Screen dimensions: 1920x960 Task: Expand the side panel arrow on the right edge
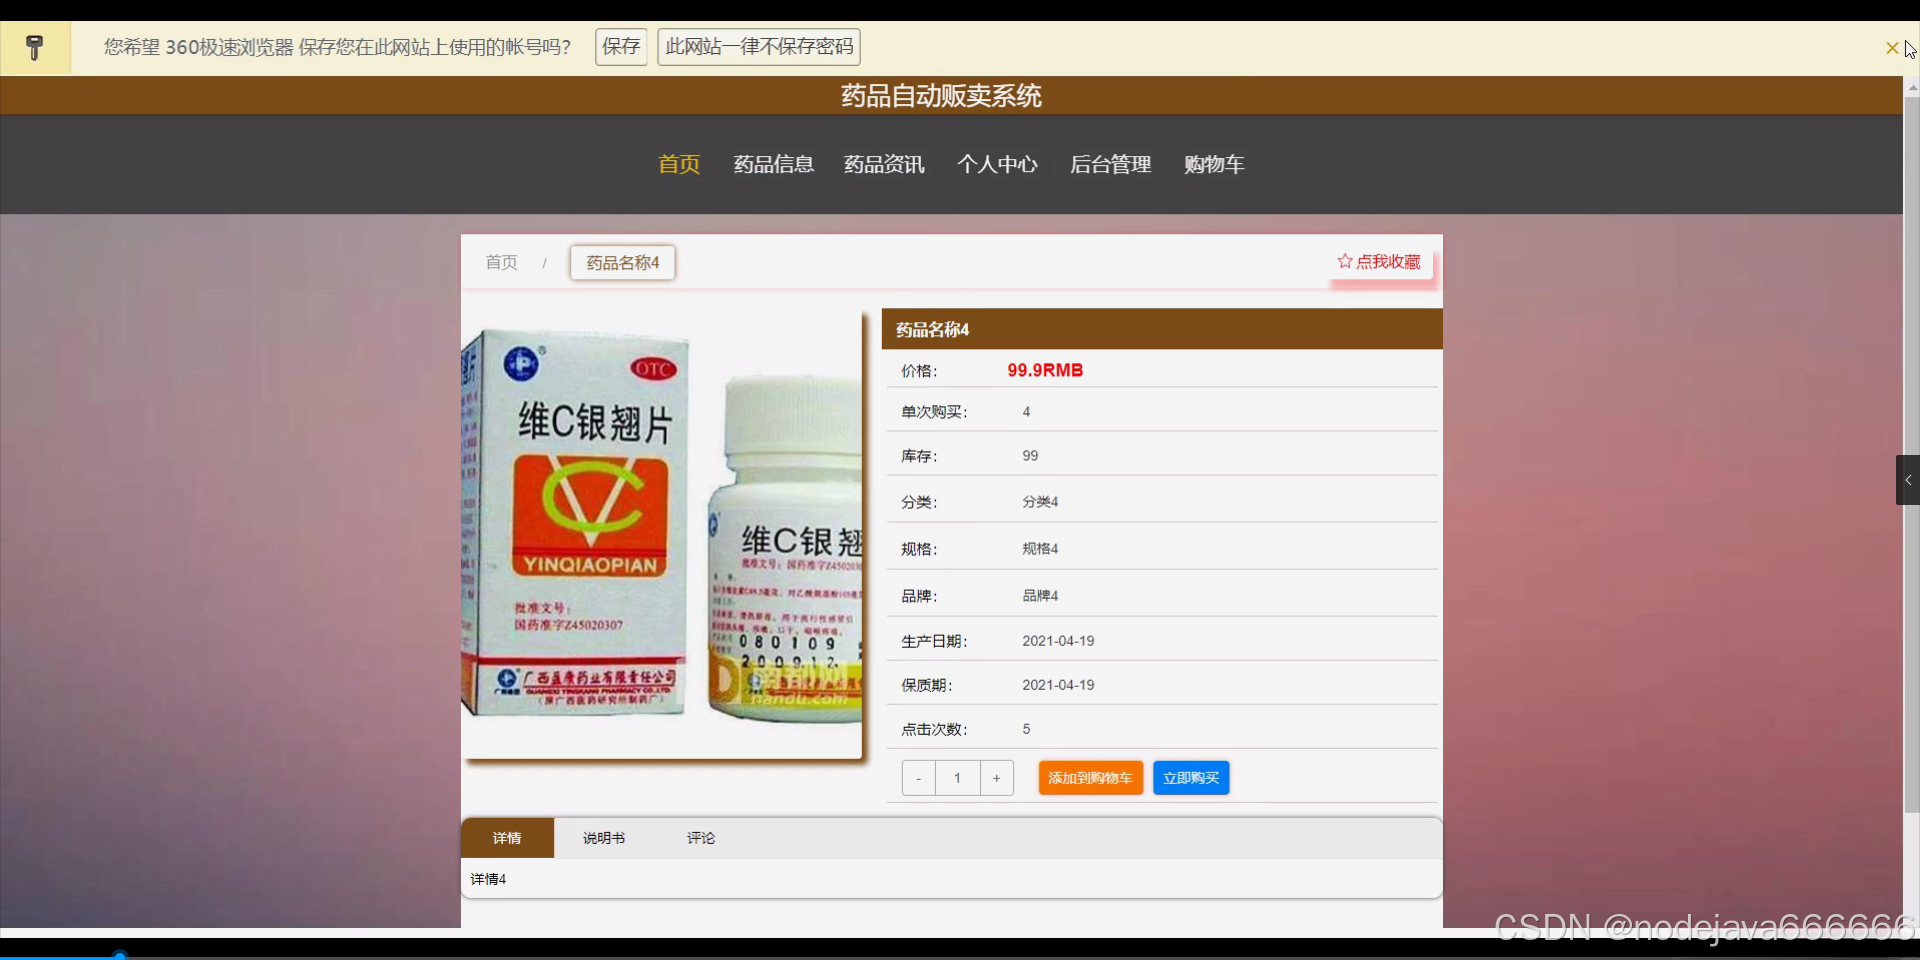click(1908, 480)
